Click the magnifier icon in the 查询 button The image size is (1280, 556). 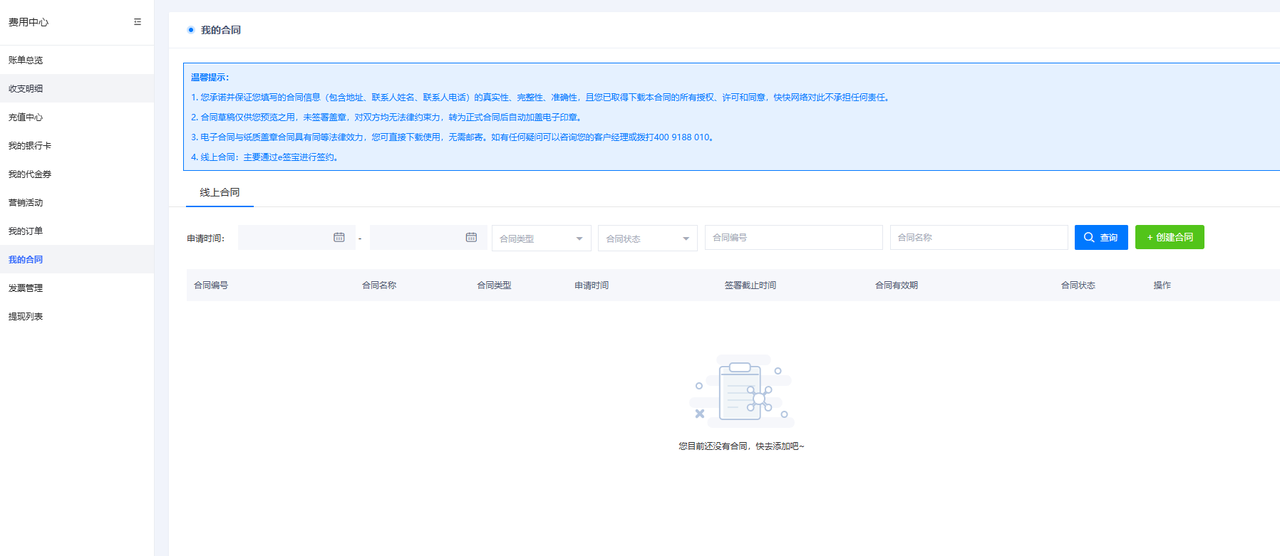pyautogui.click(x=1089, y=238)
